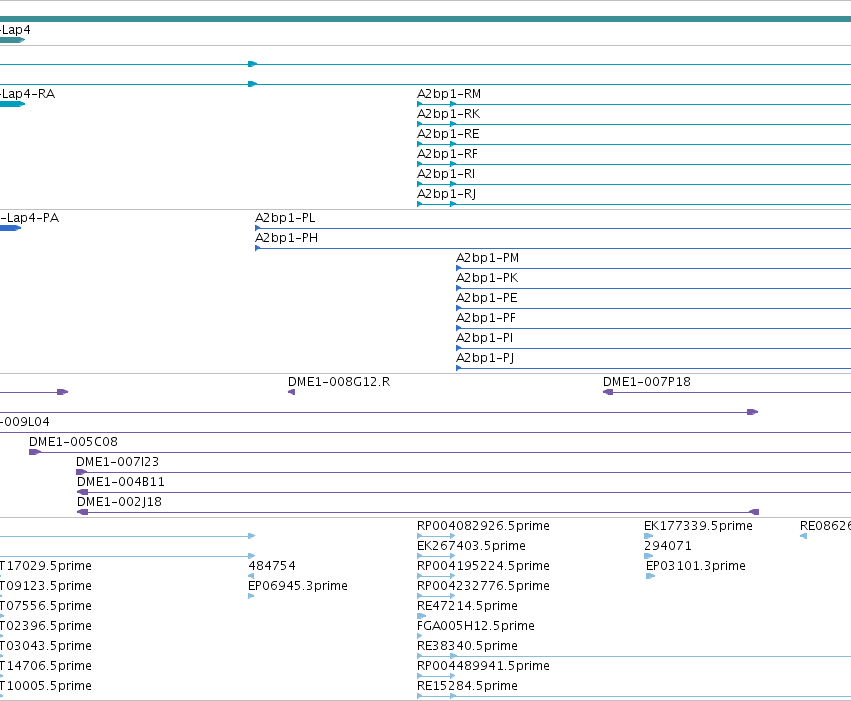Image resolution: width=851 pixels, height=701 pixels.
Task: Select the T03043.5prime EST label
Action: coord(46,647)
